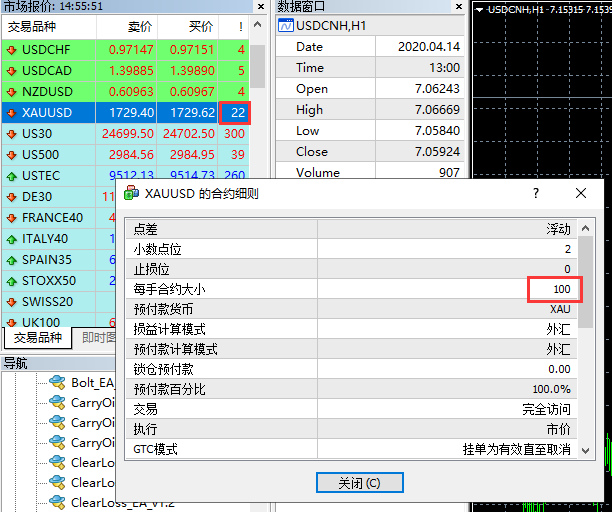Close the data window panel
Viewport: 612px width, 512px height.
click(459, 7)
